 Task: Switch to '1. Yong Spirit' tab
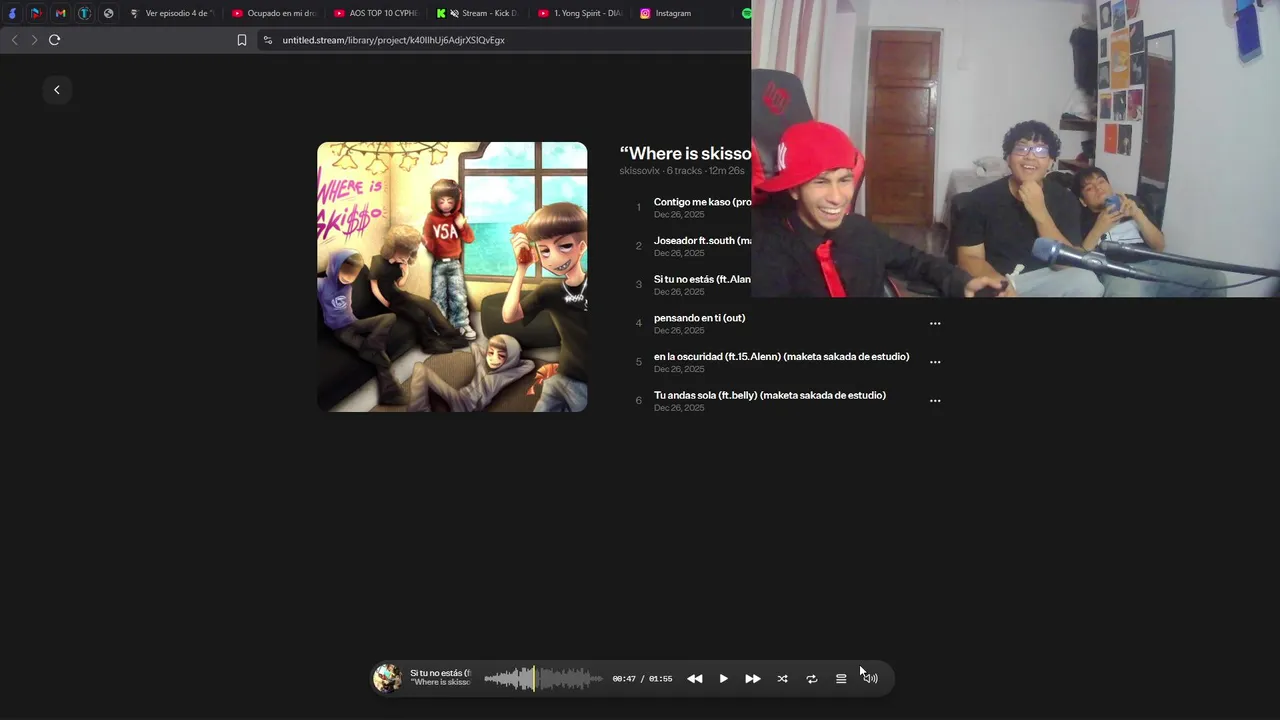[580, 13]
